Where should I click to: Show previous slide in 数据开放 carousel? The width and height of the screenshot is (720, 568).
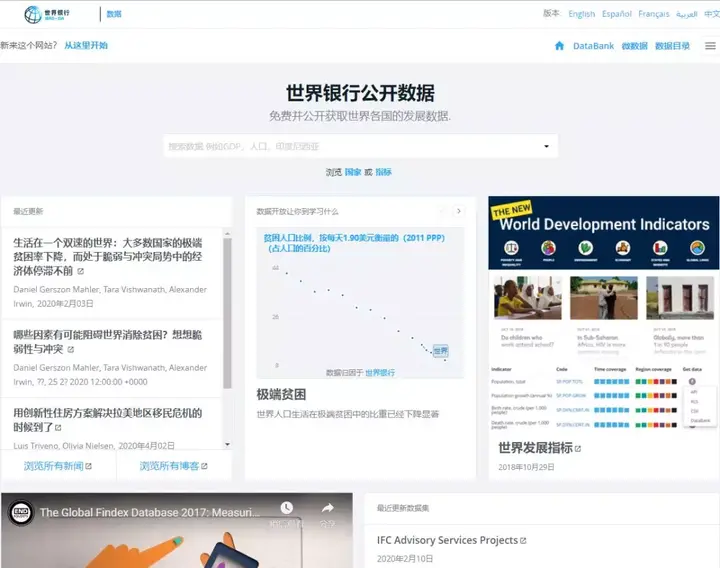pyautogui.click(x=443, y=211)
